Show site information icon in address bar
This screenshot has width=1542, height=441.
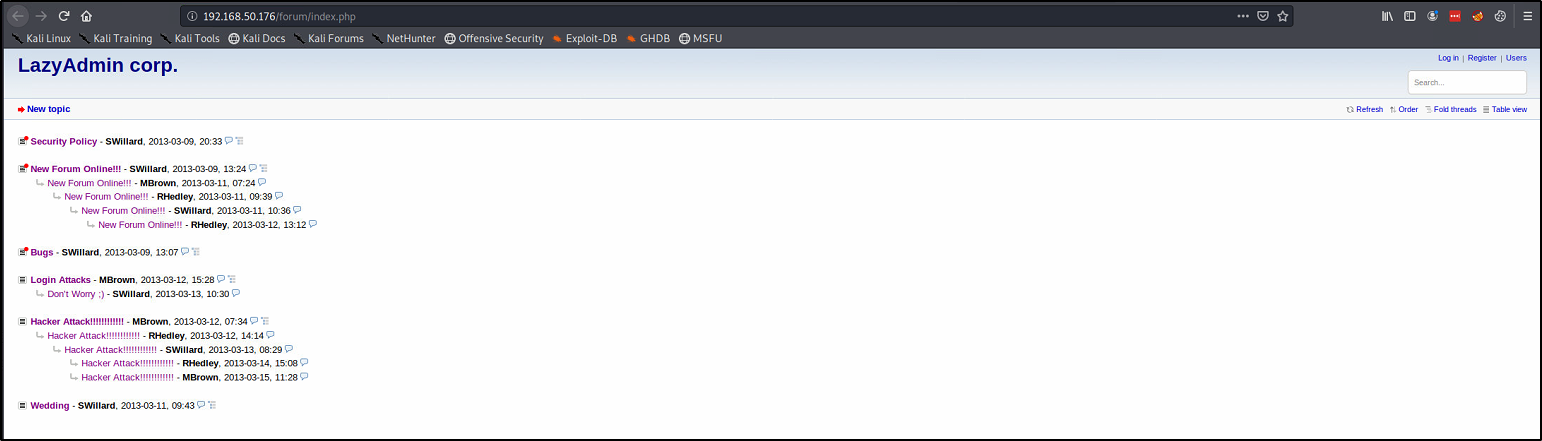pyautogui.click(x=192, y=16)
